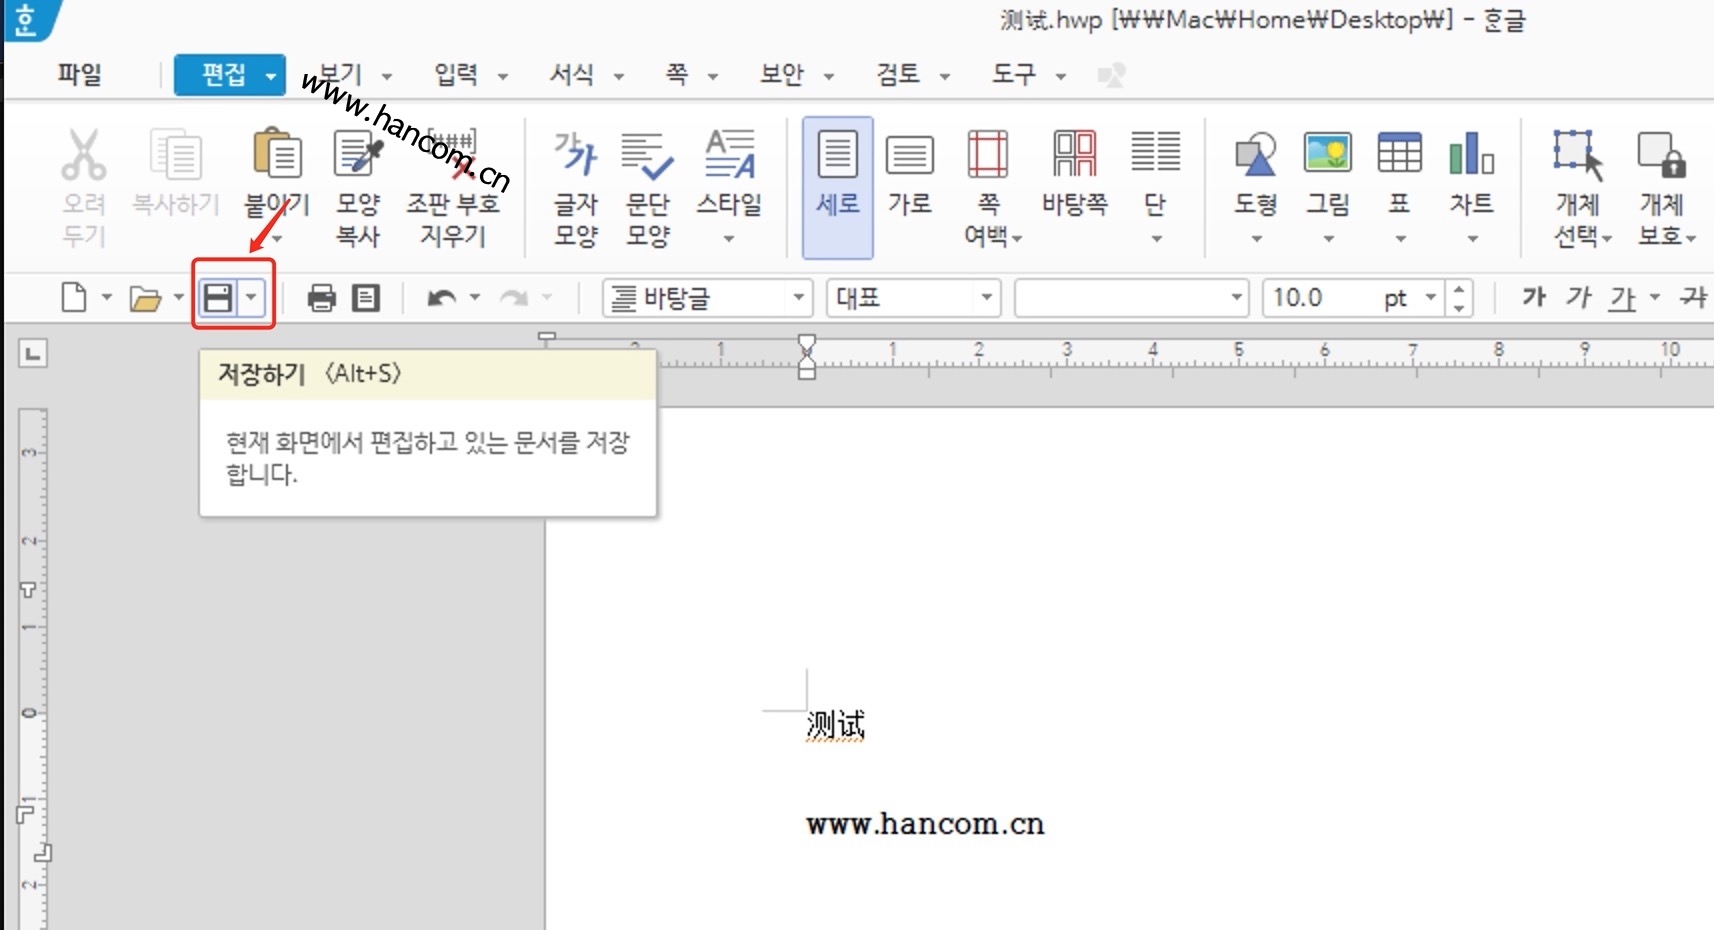Click the Style (스타일) icon
This screenshot has width=1714, height=930.
click(730, 155)
